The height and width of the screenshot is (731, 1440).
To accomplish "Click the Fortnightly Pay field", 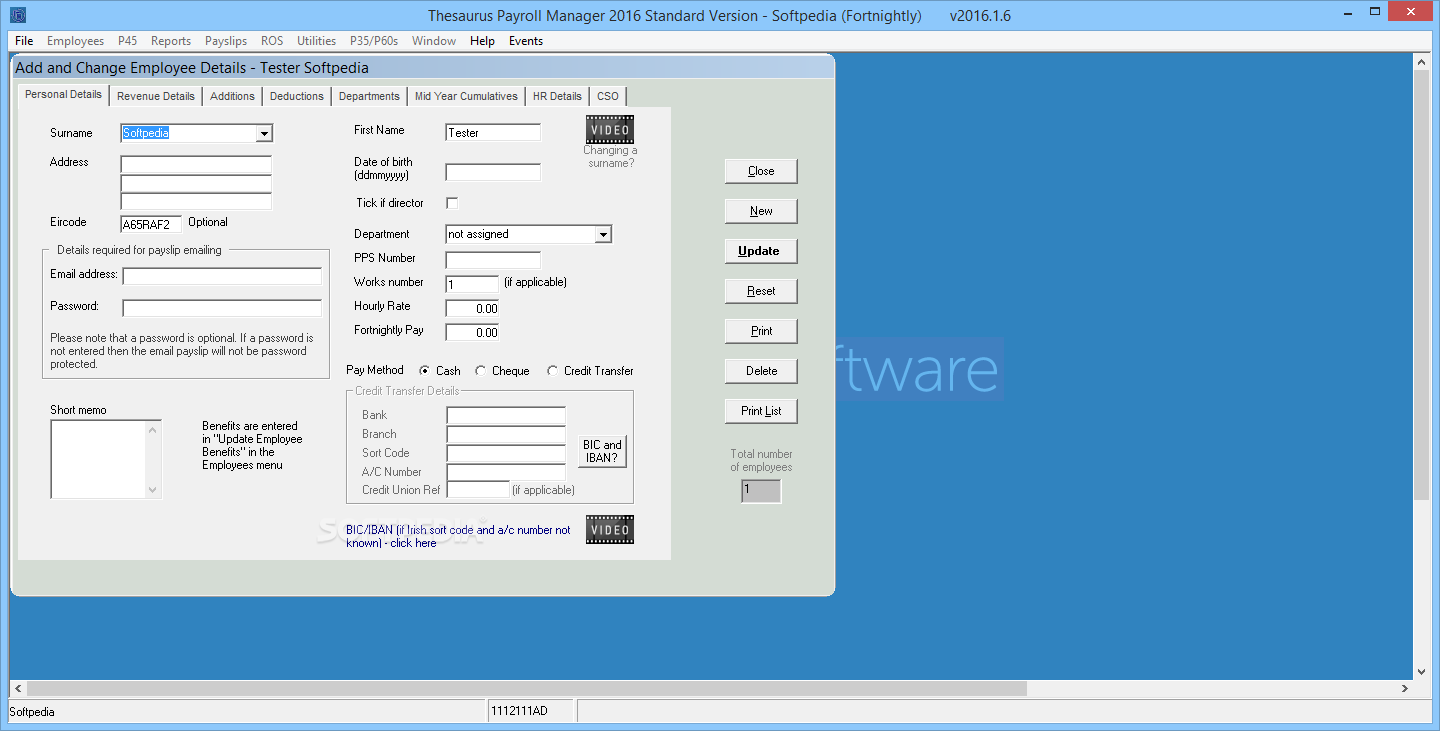I will [472, 332].
